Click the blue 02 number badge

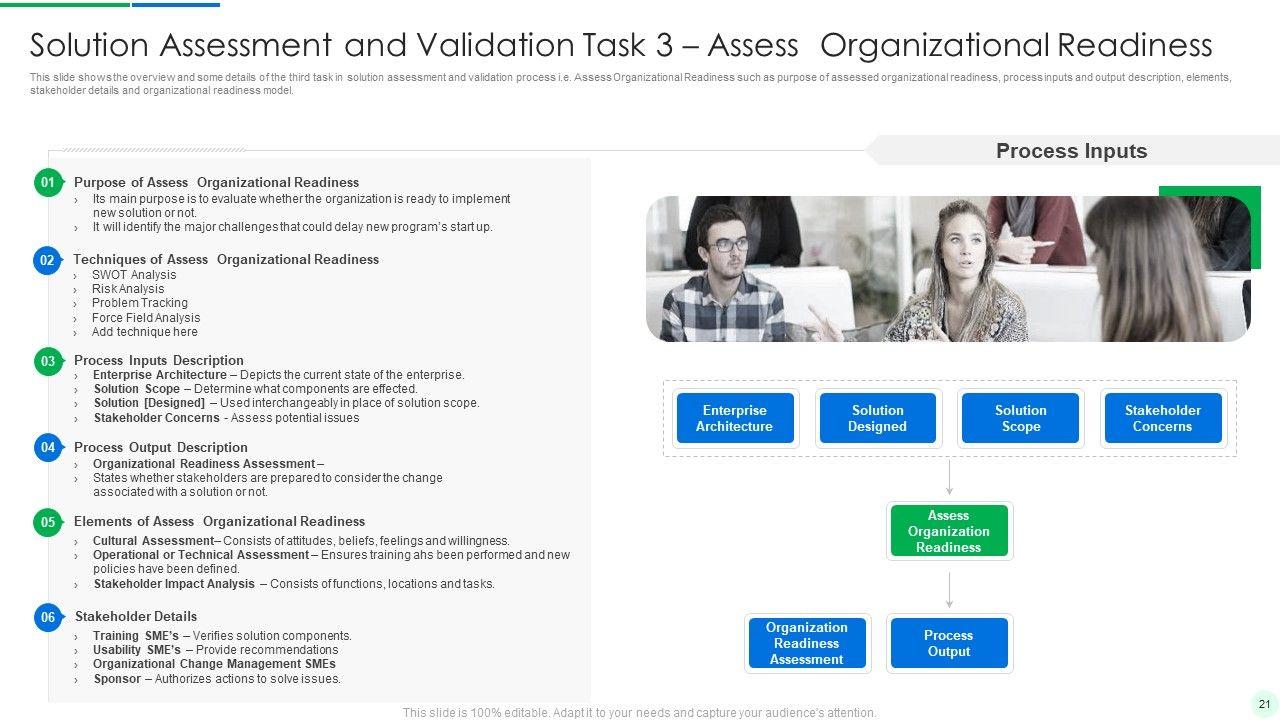[x=47, y=260]
